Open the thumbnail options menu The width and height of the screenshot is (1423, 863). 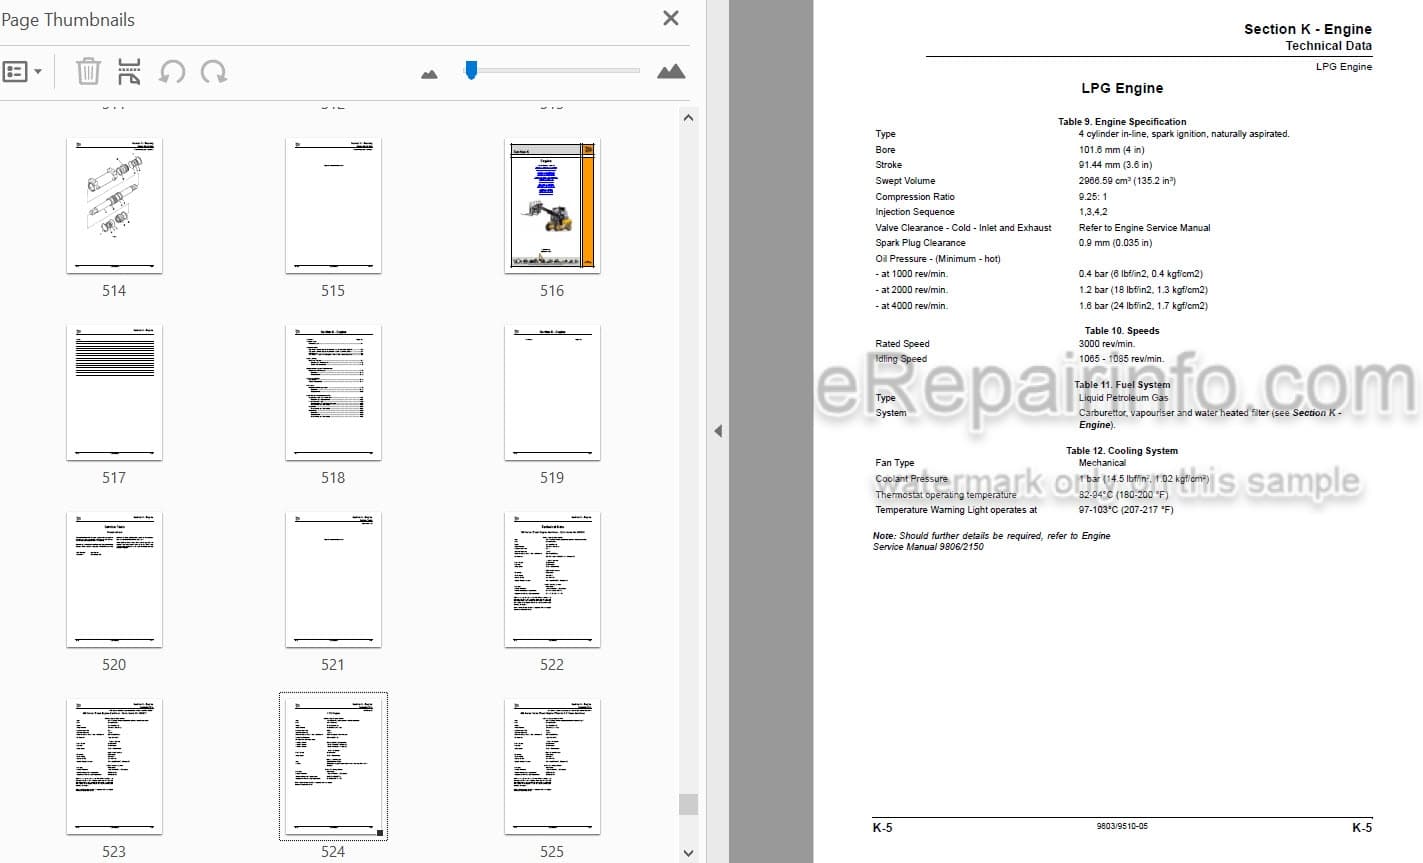coord(22,72)
